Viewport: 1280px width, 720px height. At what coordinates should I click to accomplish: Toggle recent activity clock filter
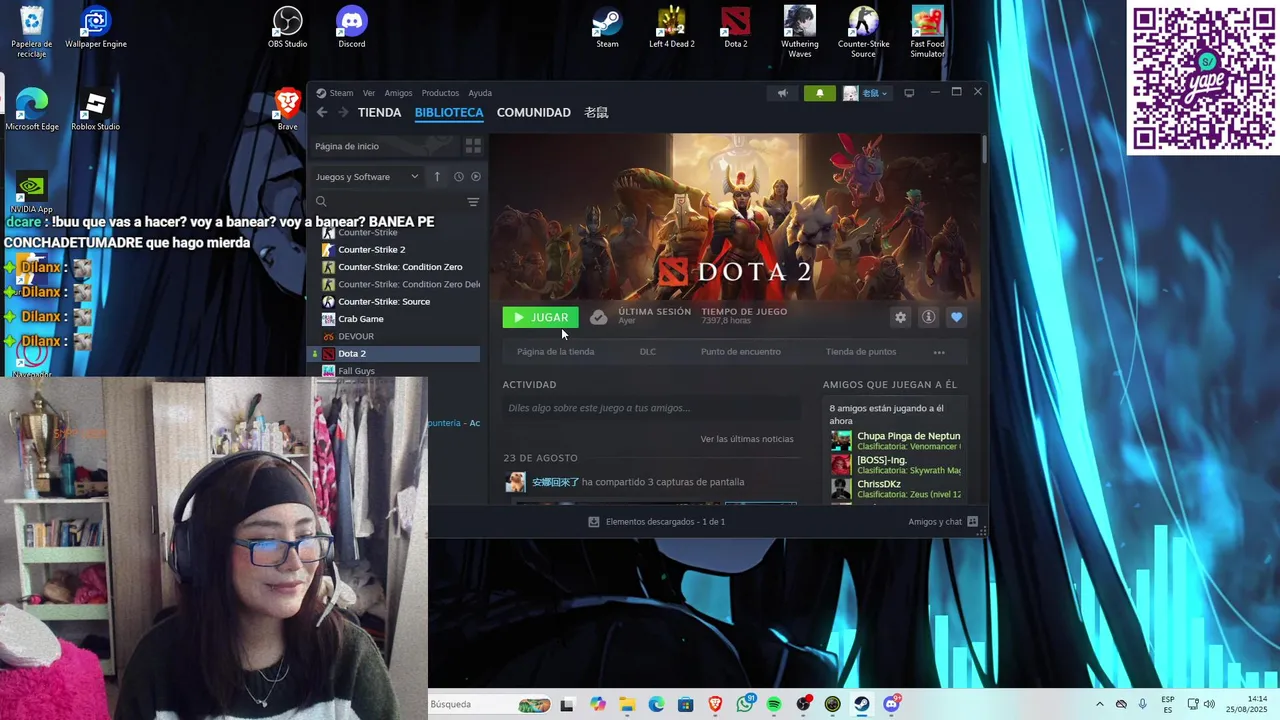[459, 177]
